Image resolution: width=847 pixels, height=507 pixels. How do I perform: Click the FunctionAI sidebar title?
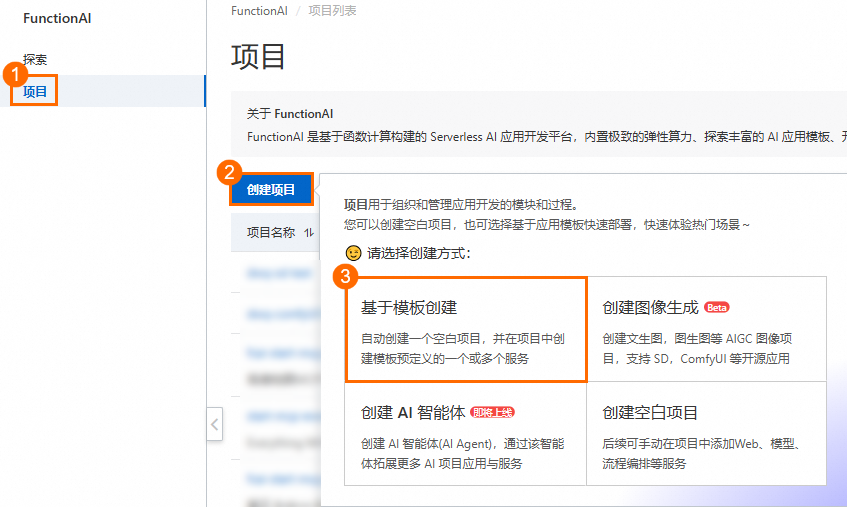57,18
